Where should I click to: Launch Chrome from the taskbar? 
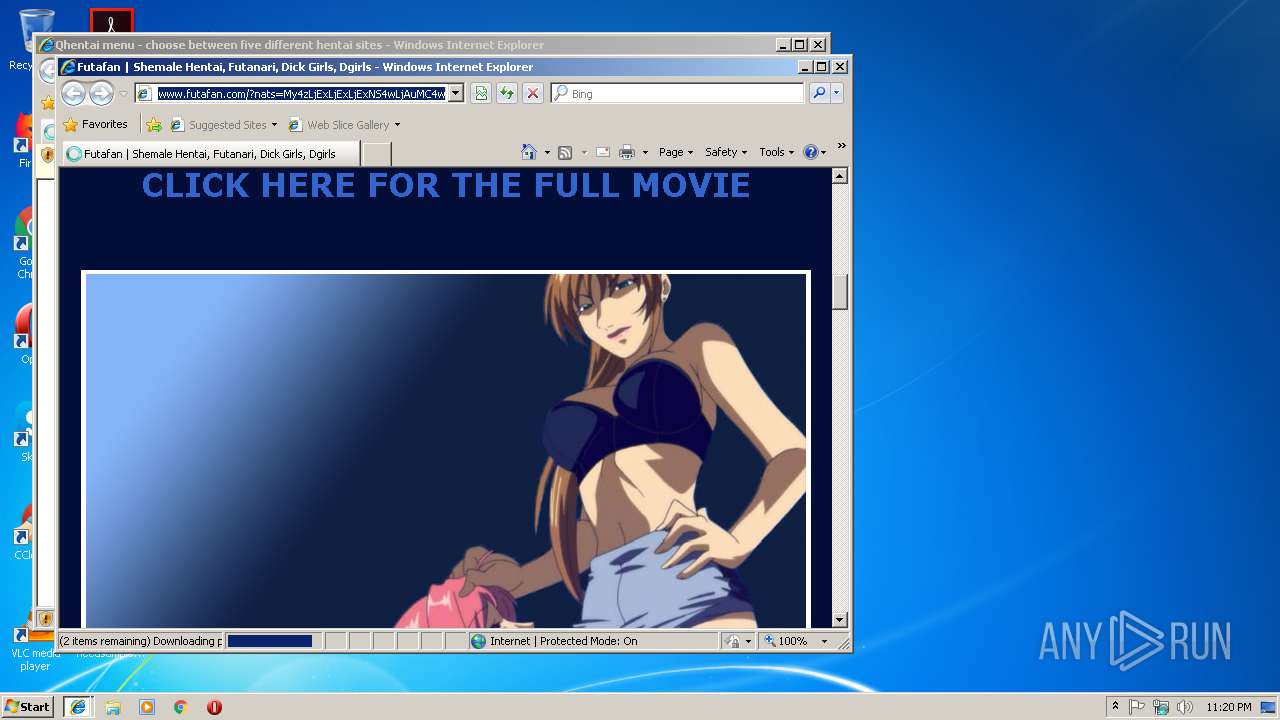(x=180, y=707)
